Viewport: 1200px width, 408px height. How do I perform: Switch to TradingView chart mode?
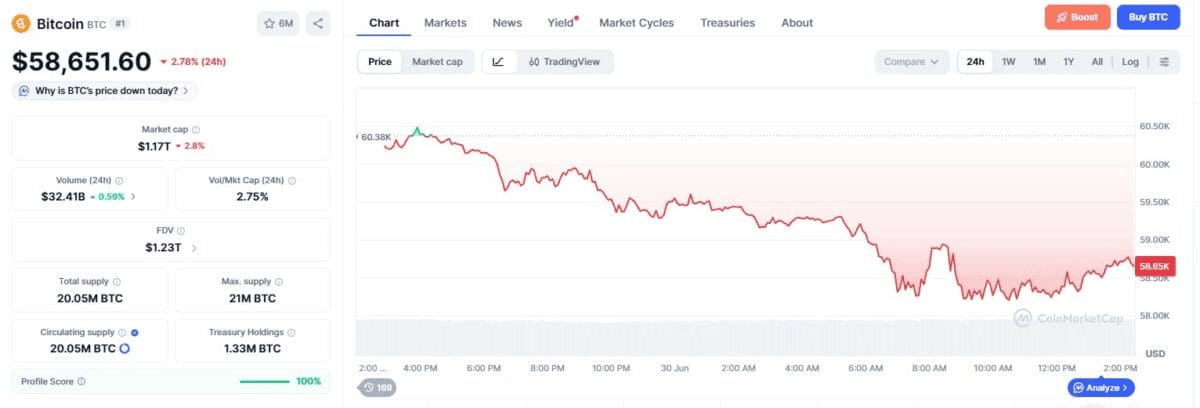[565, 62]
